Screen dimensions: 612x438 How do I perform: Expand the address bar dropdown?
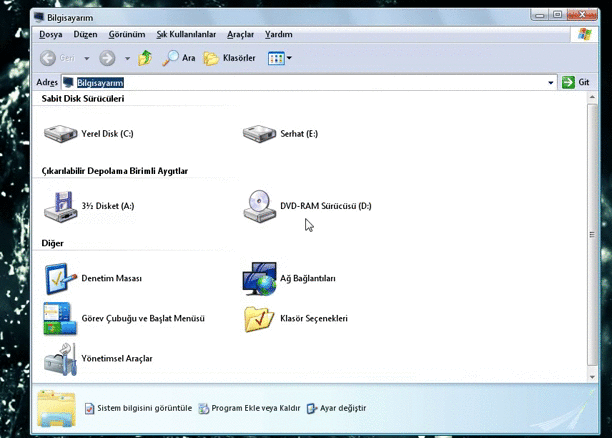point(550,83)
